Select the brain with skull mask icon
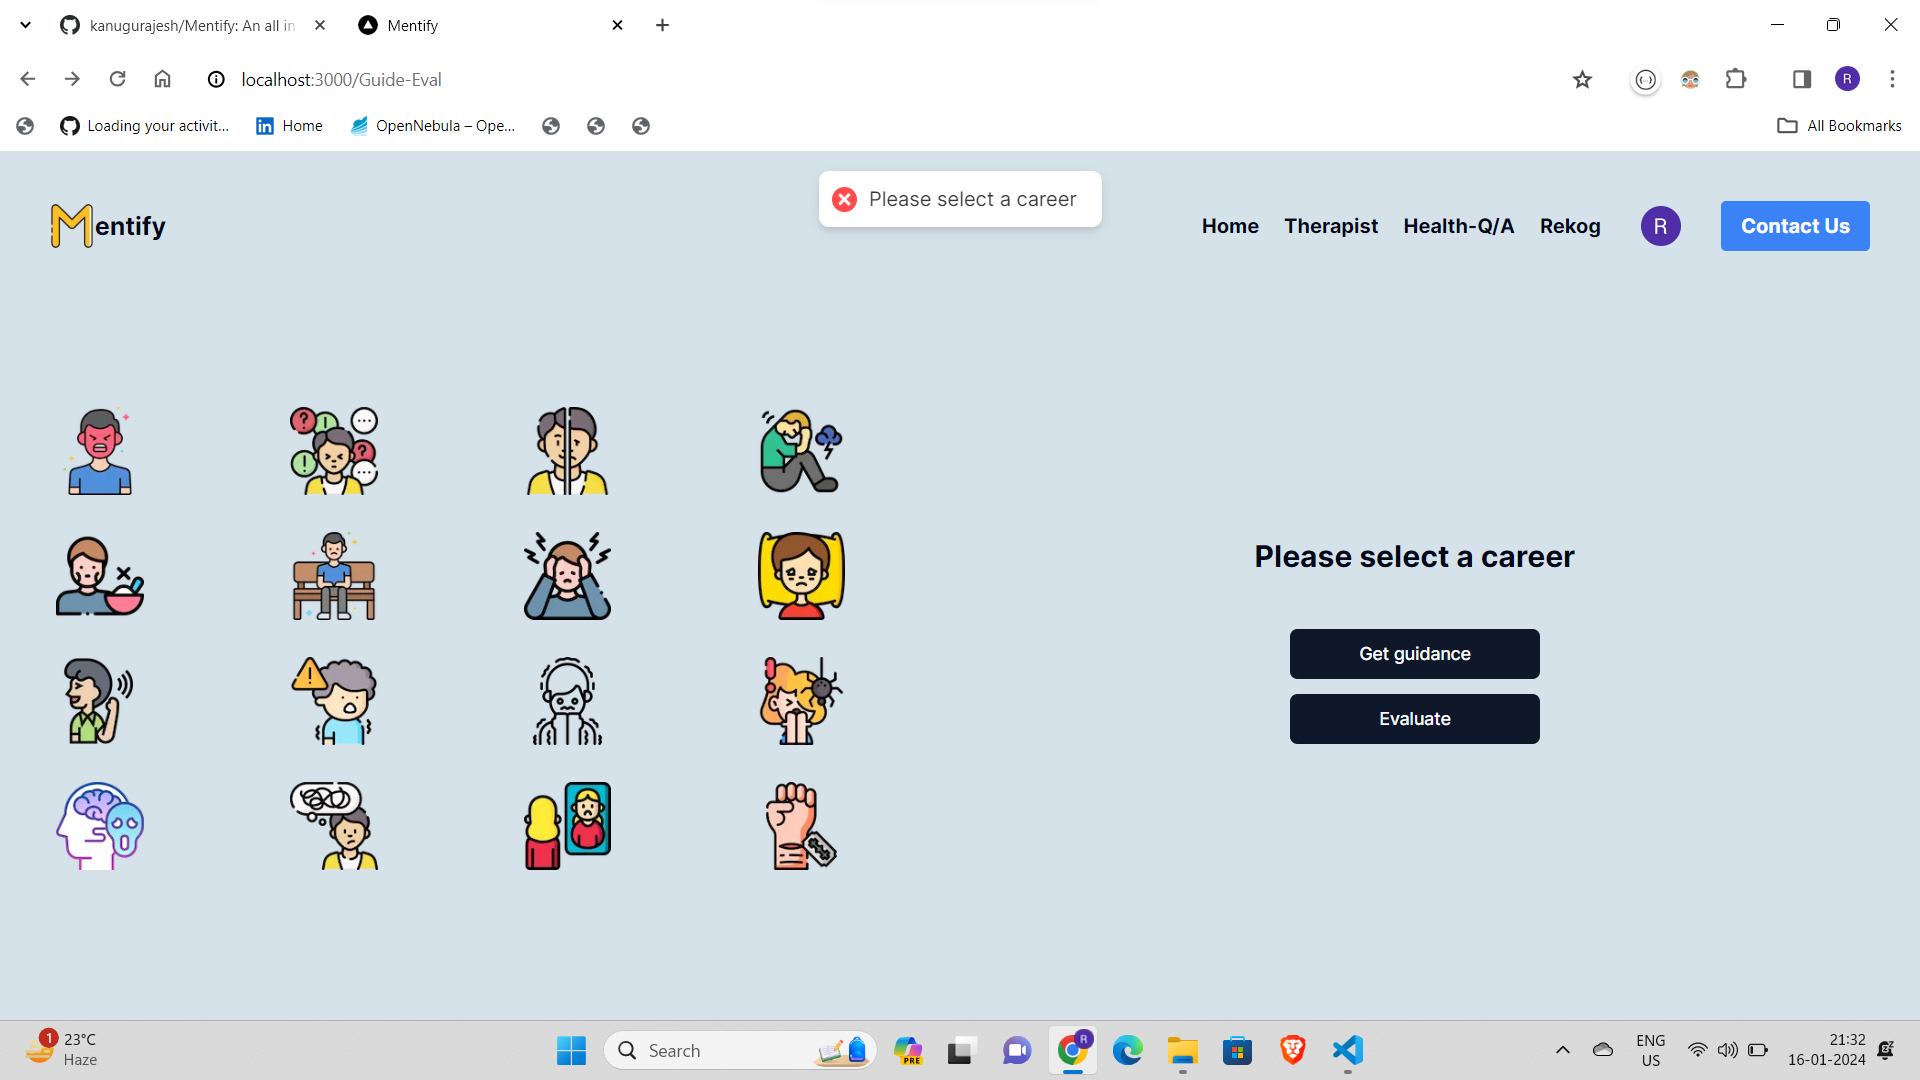Screen dimensions: 1920x1080 [99, 826]
